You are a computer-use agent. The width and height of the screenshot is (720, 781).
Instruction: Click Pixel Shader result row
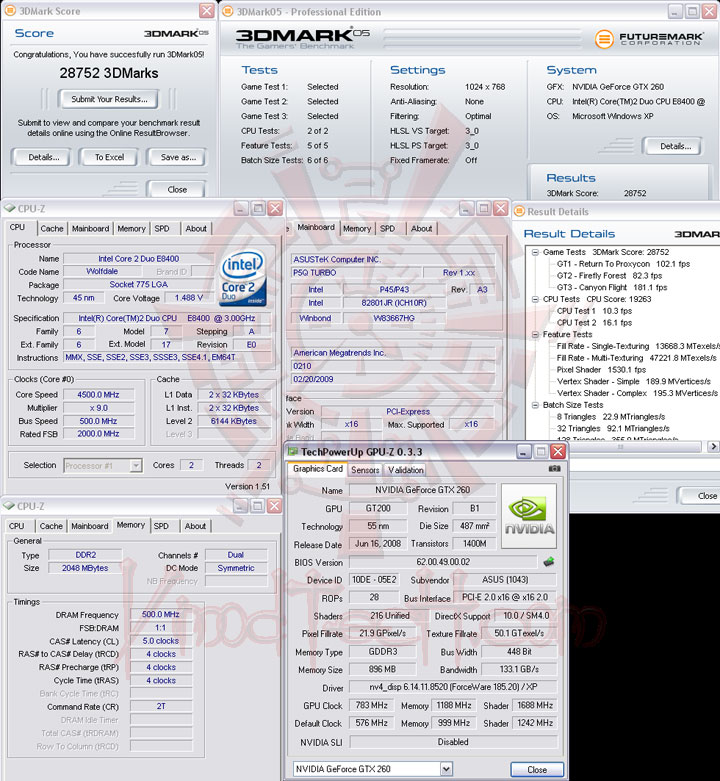coord(600,370)
